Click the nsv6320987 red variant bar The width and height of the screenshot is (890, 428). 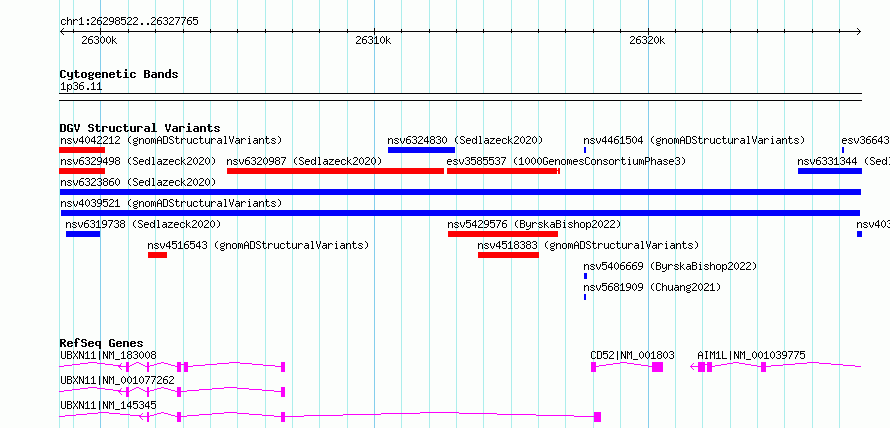[x=335, y=171]
